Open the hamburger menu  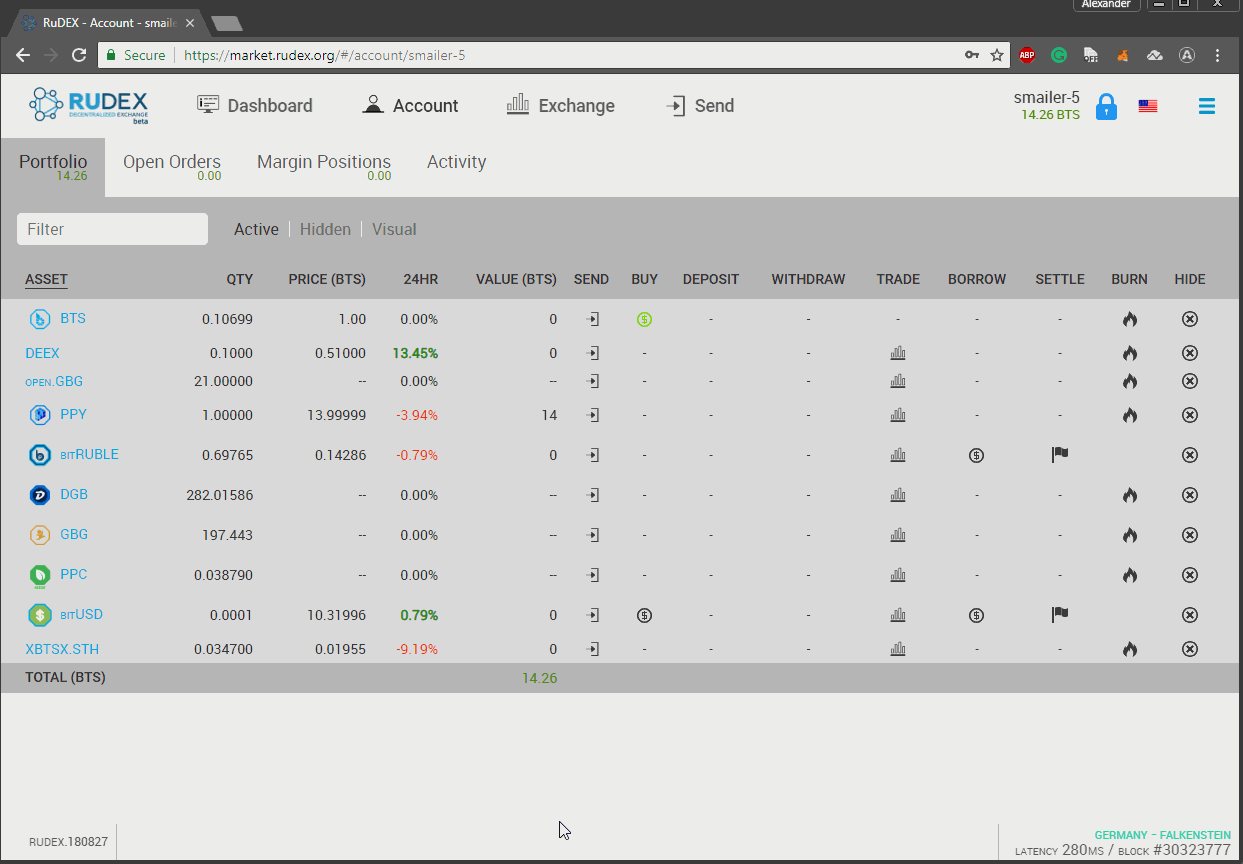pyautogui.click(x=1207, y=106)
